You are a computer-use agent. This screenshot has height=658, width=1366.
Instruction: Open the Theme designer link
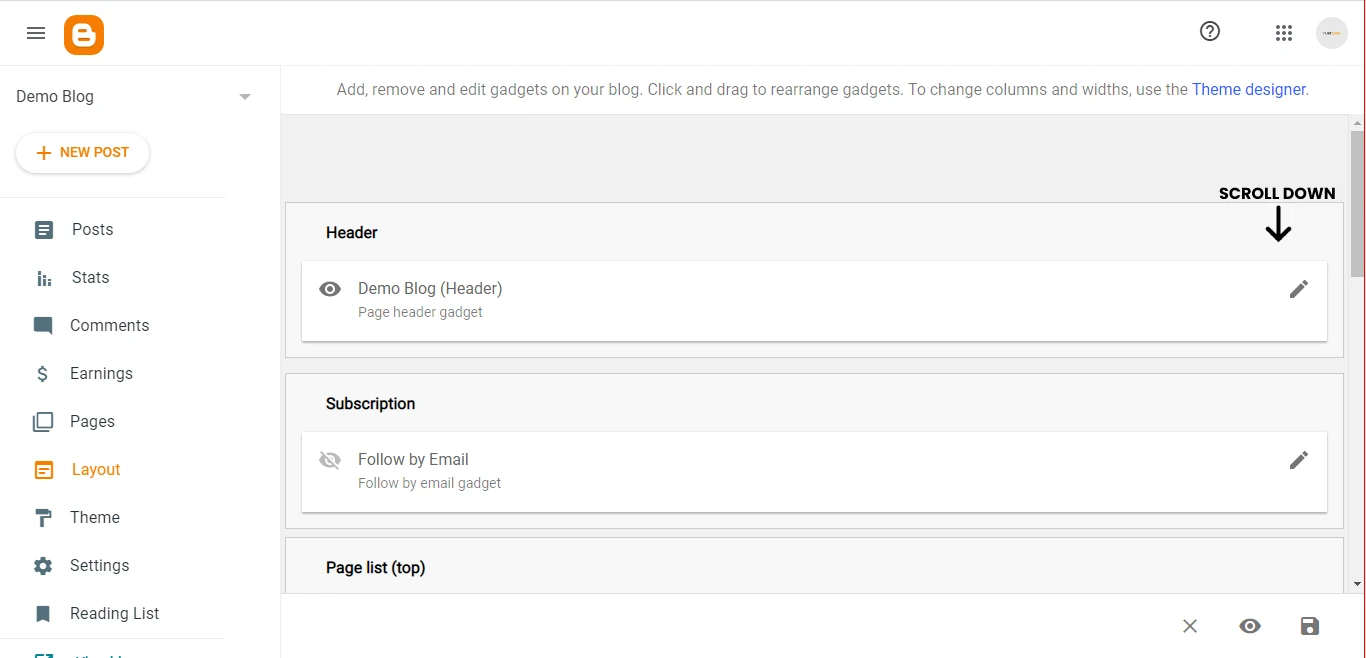pyautogui.click(x=1248, y=89)
